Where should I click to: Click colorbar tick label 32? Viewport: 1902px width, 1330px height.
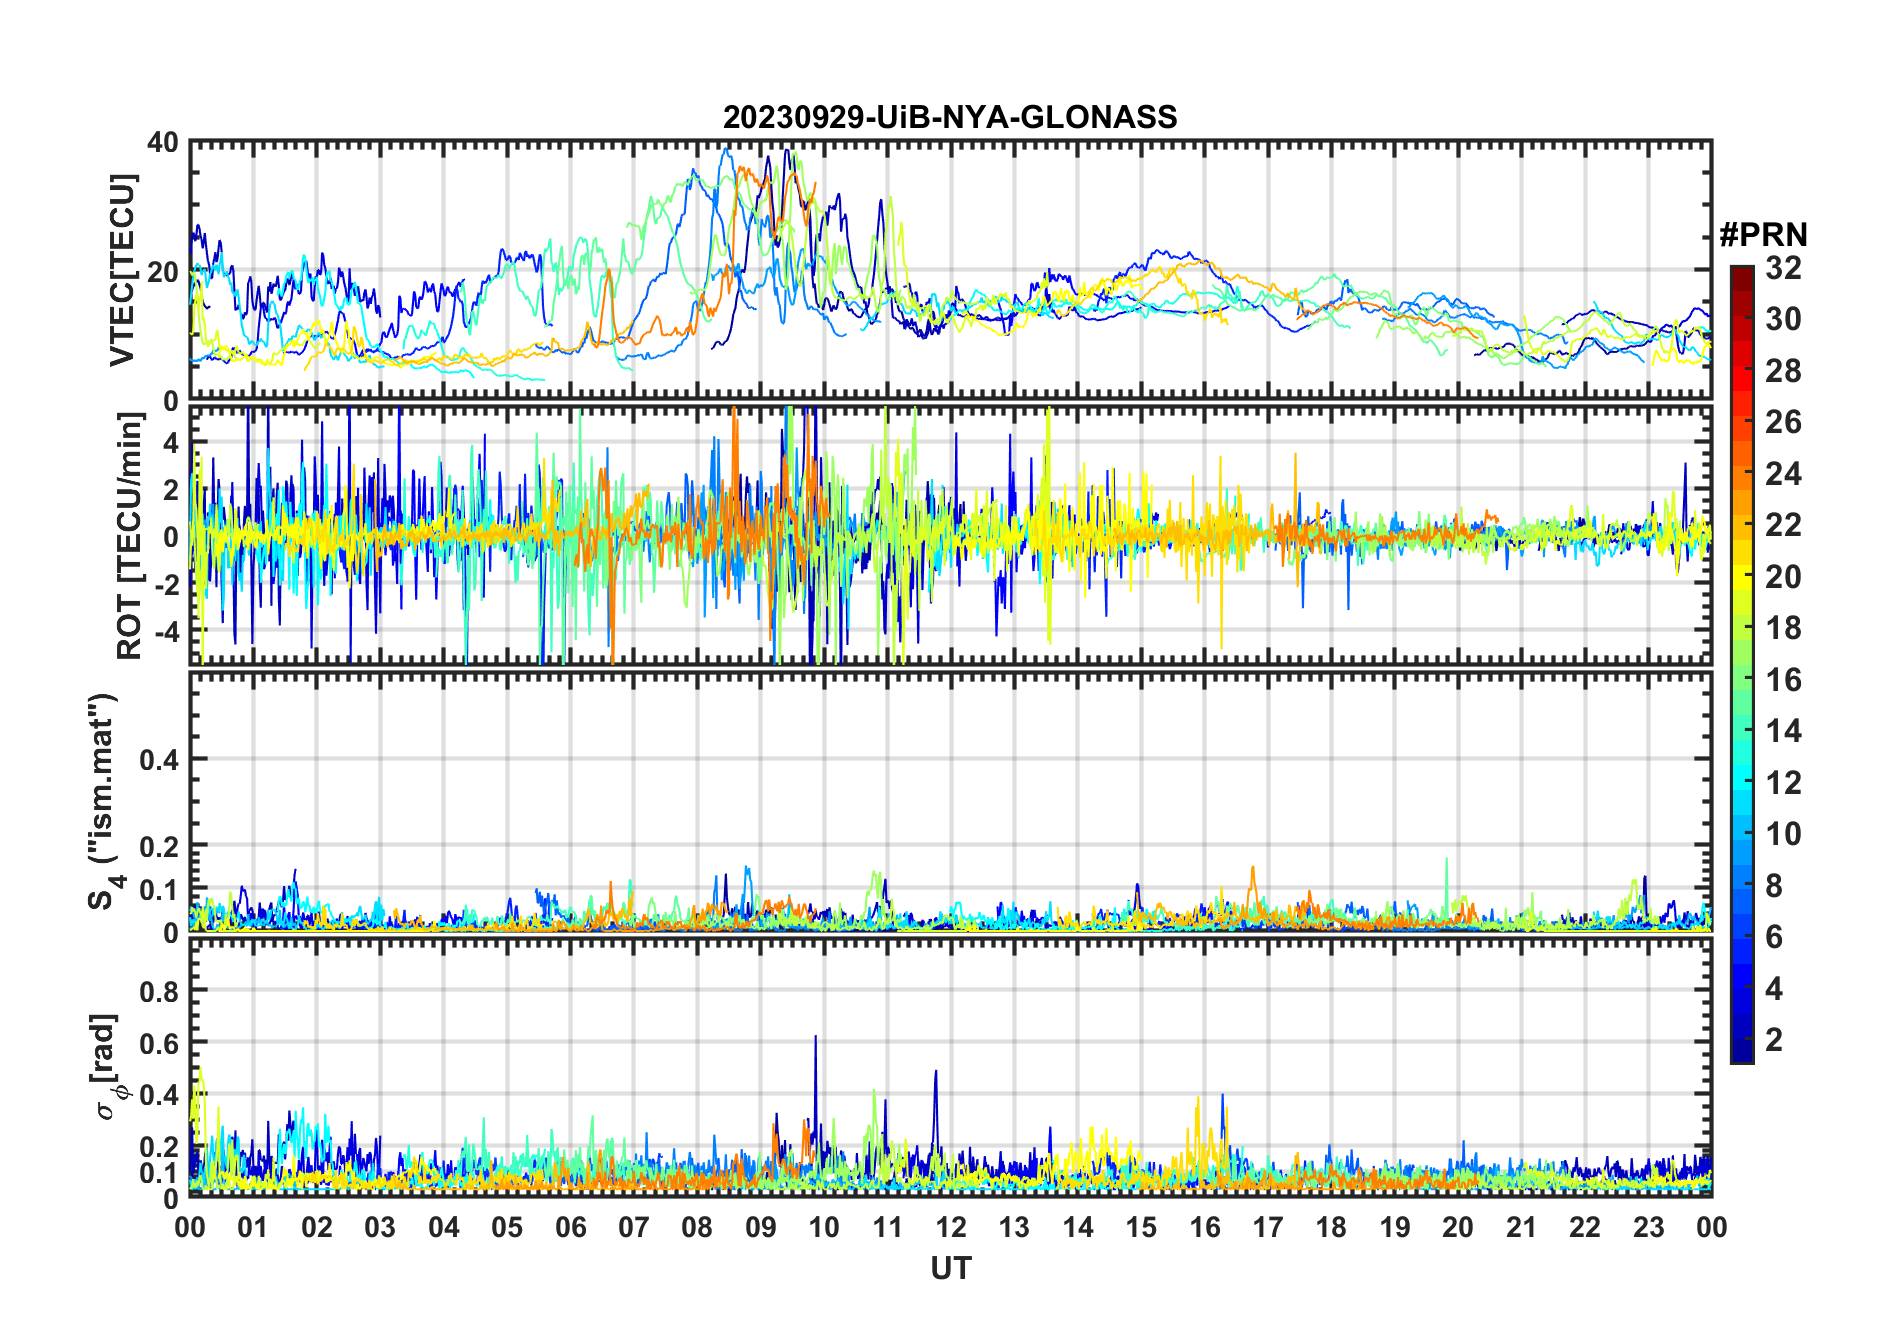[1783, 268]
